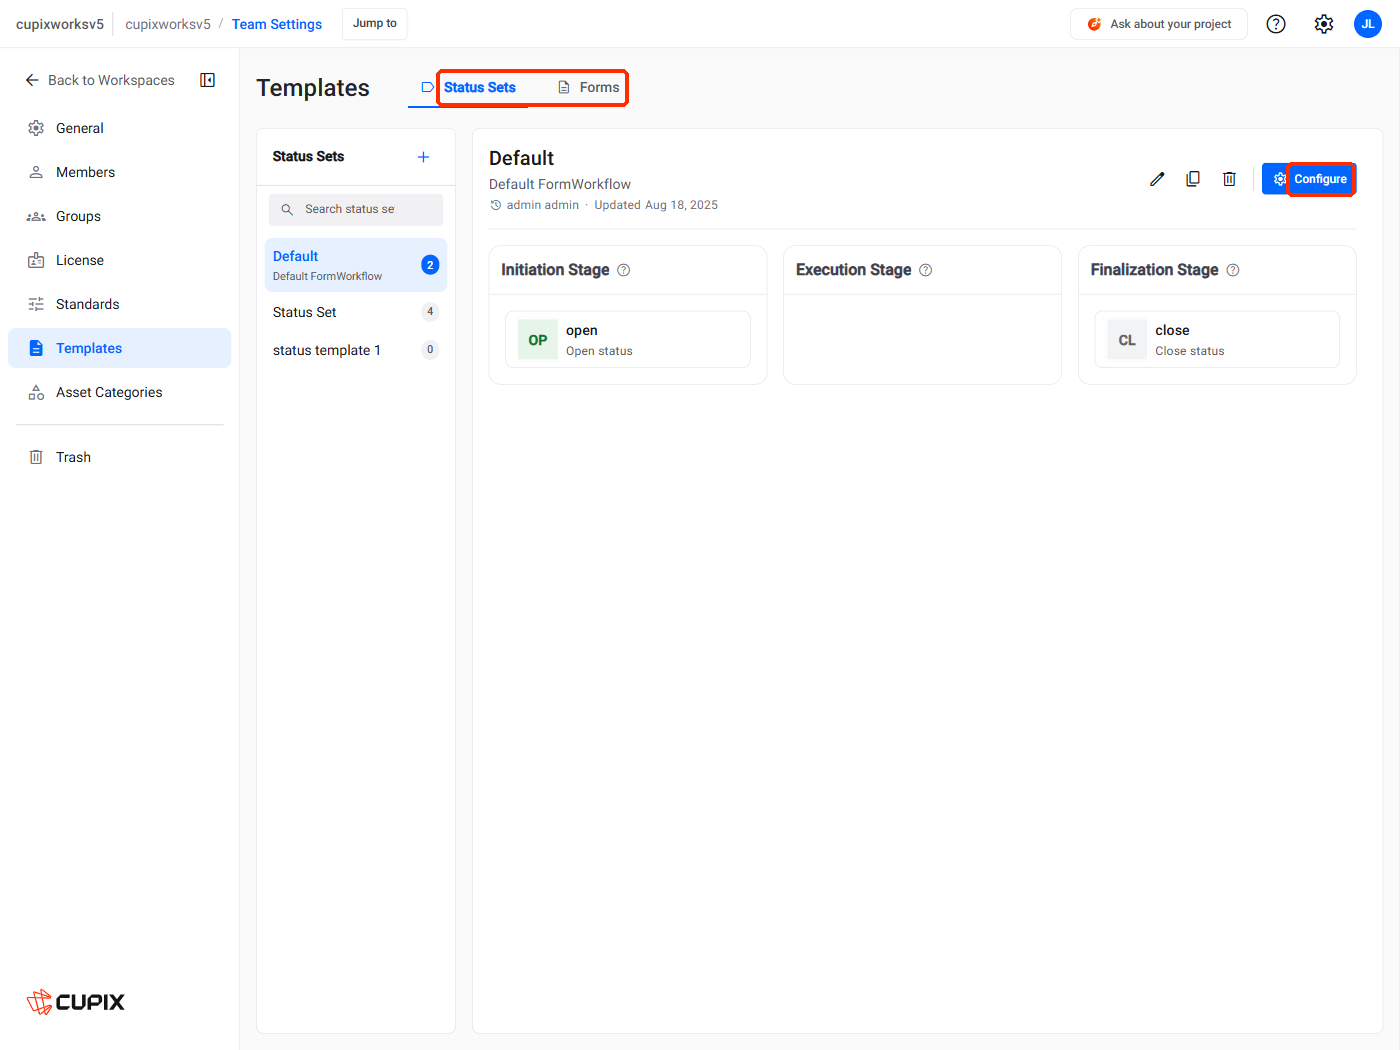This screenshot has width=1400, height=1050.
Task: Add a new status set with plus icon
Action: (423, 157)
